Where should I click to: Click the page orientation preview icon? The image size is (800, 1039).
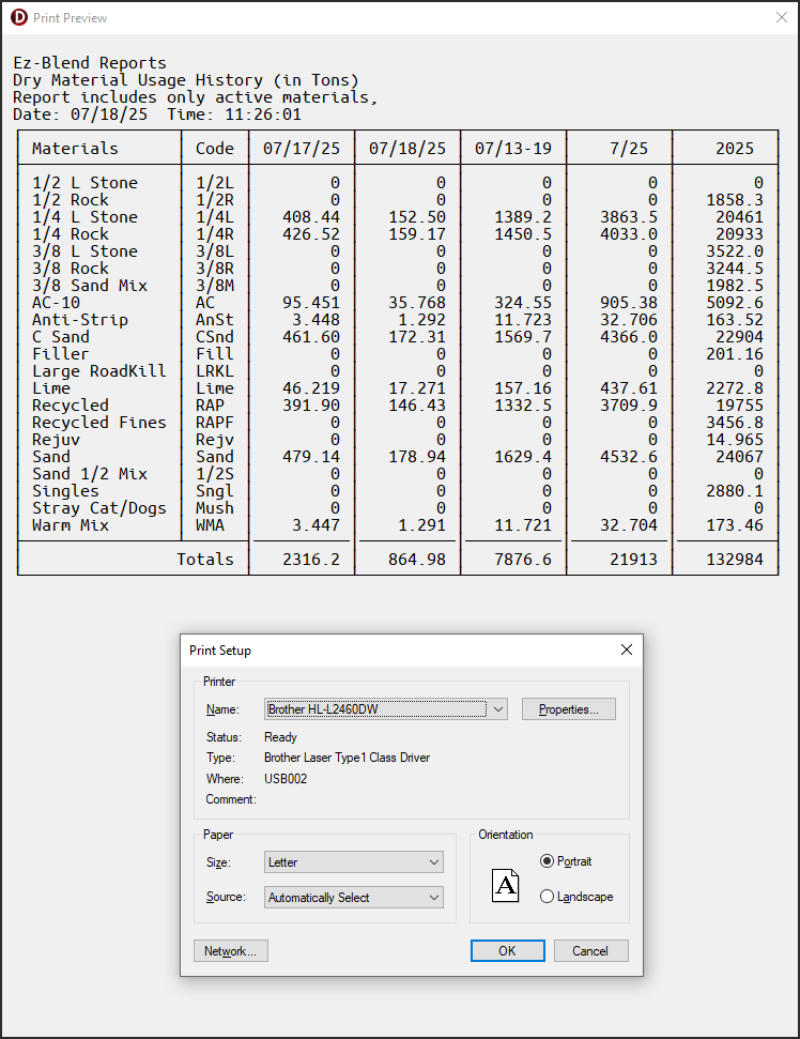coord(505,885)
